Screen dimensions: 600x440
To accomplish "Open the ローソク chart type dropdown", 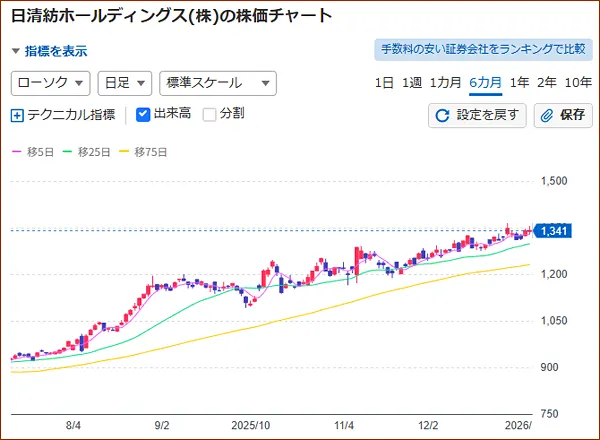I will point(50,83).
